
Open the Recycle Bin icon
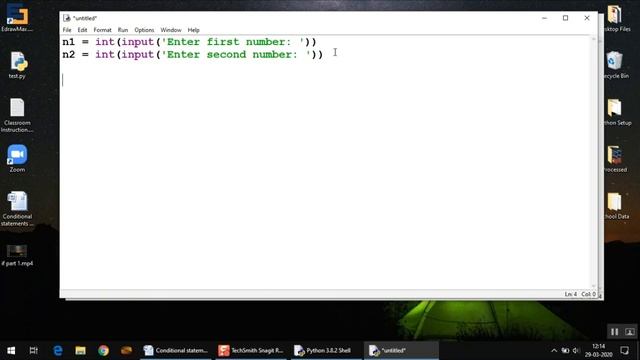[x=615, y=65]
